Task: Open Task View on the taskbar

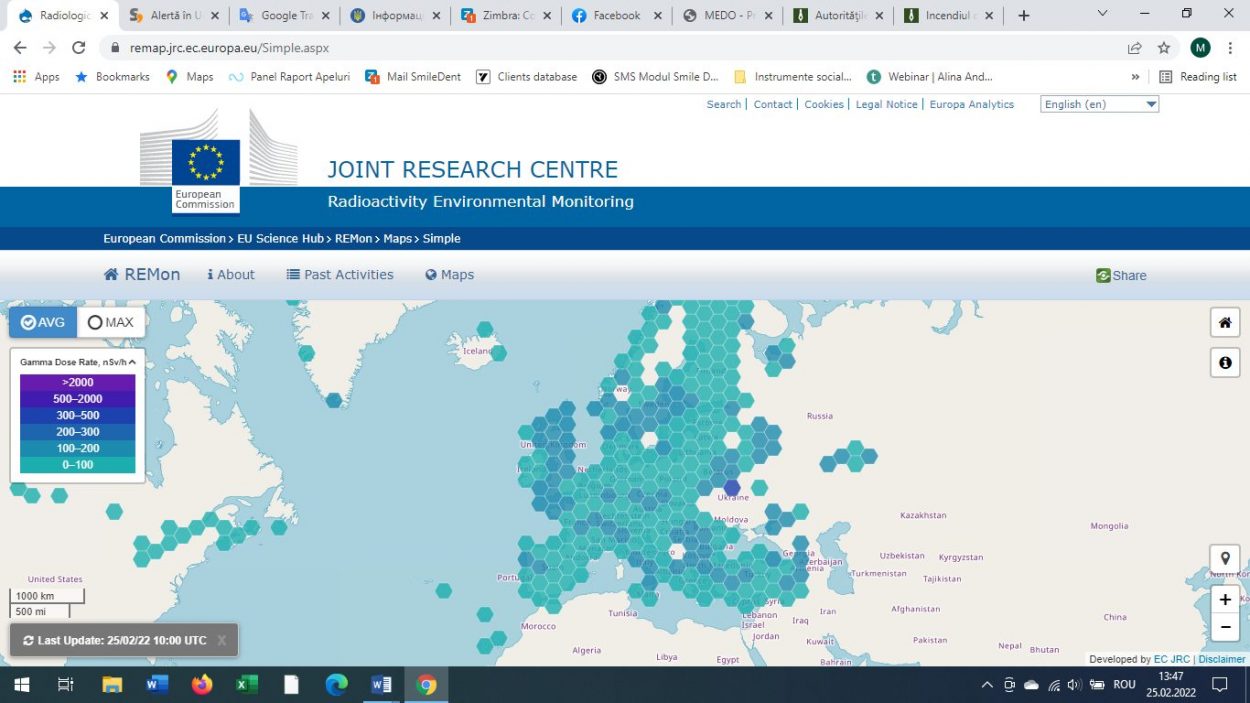Action: coord(66,685)
